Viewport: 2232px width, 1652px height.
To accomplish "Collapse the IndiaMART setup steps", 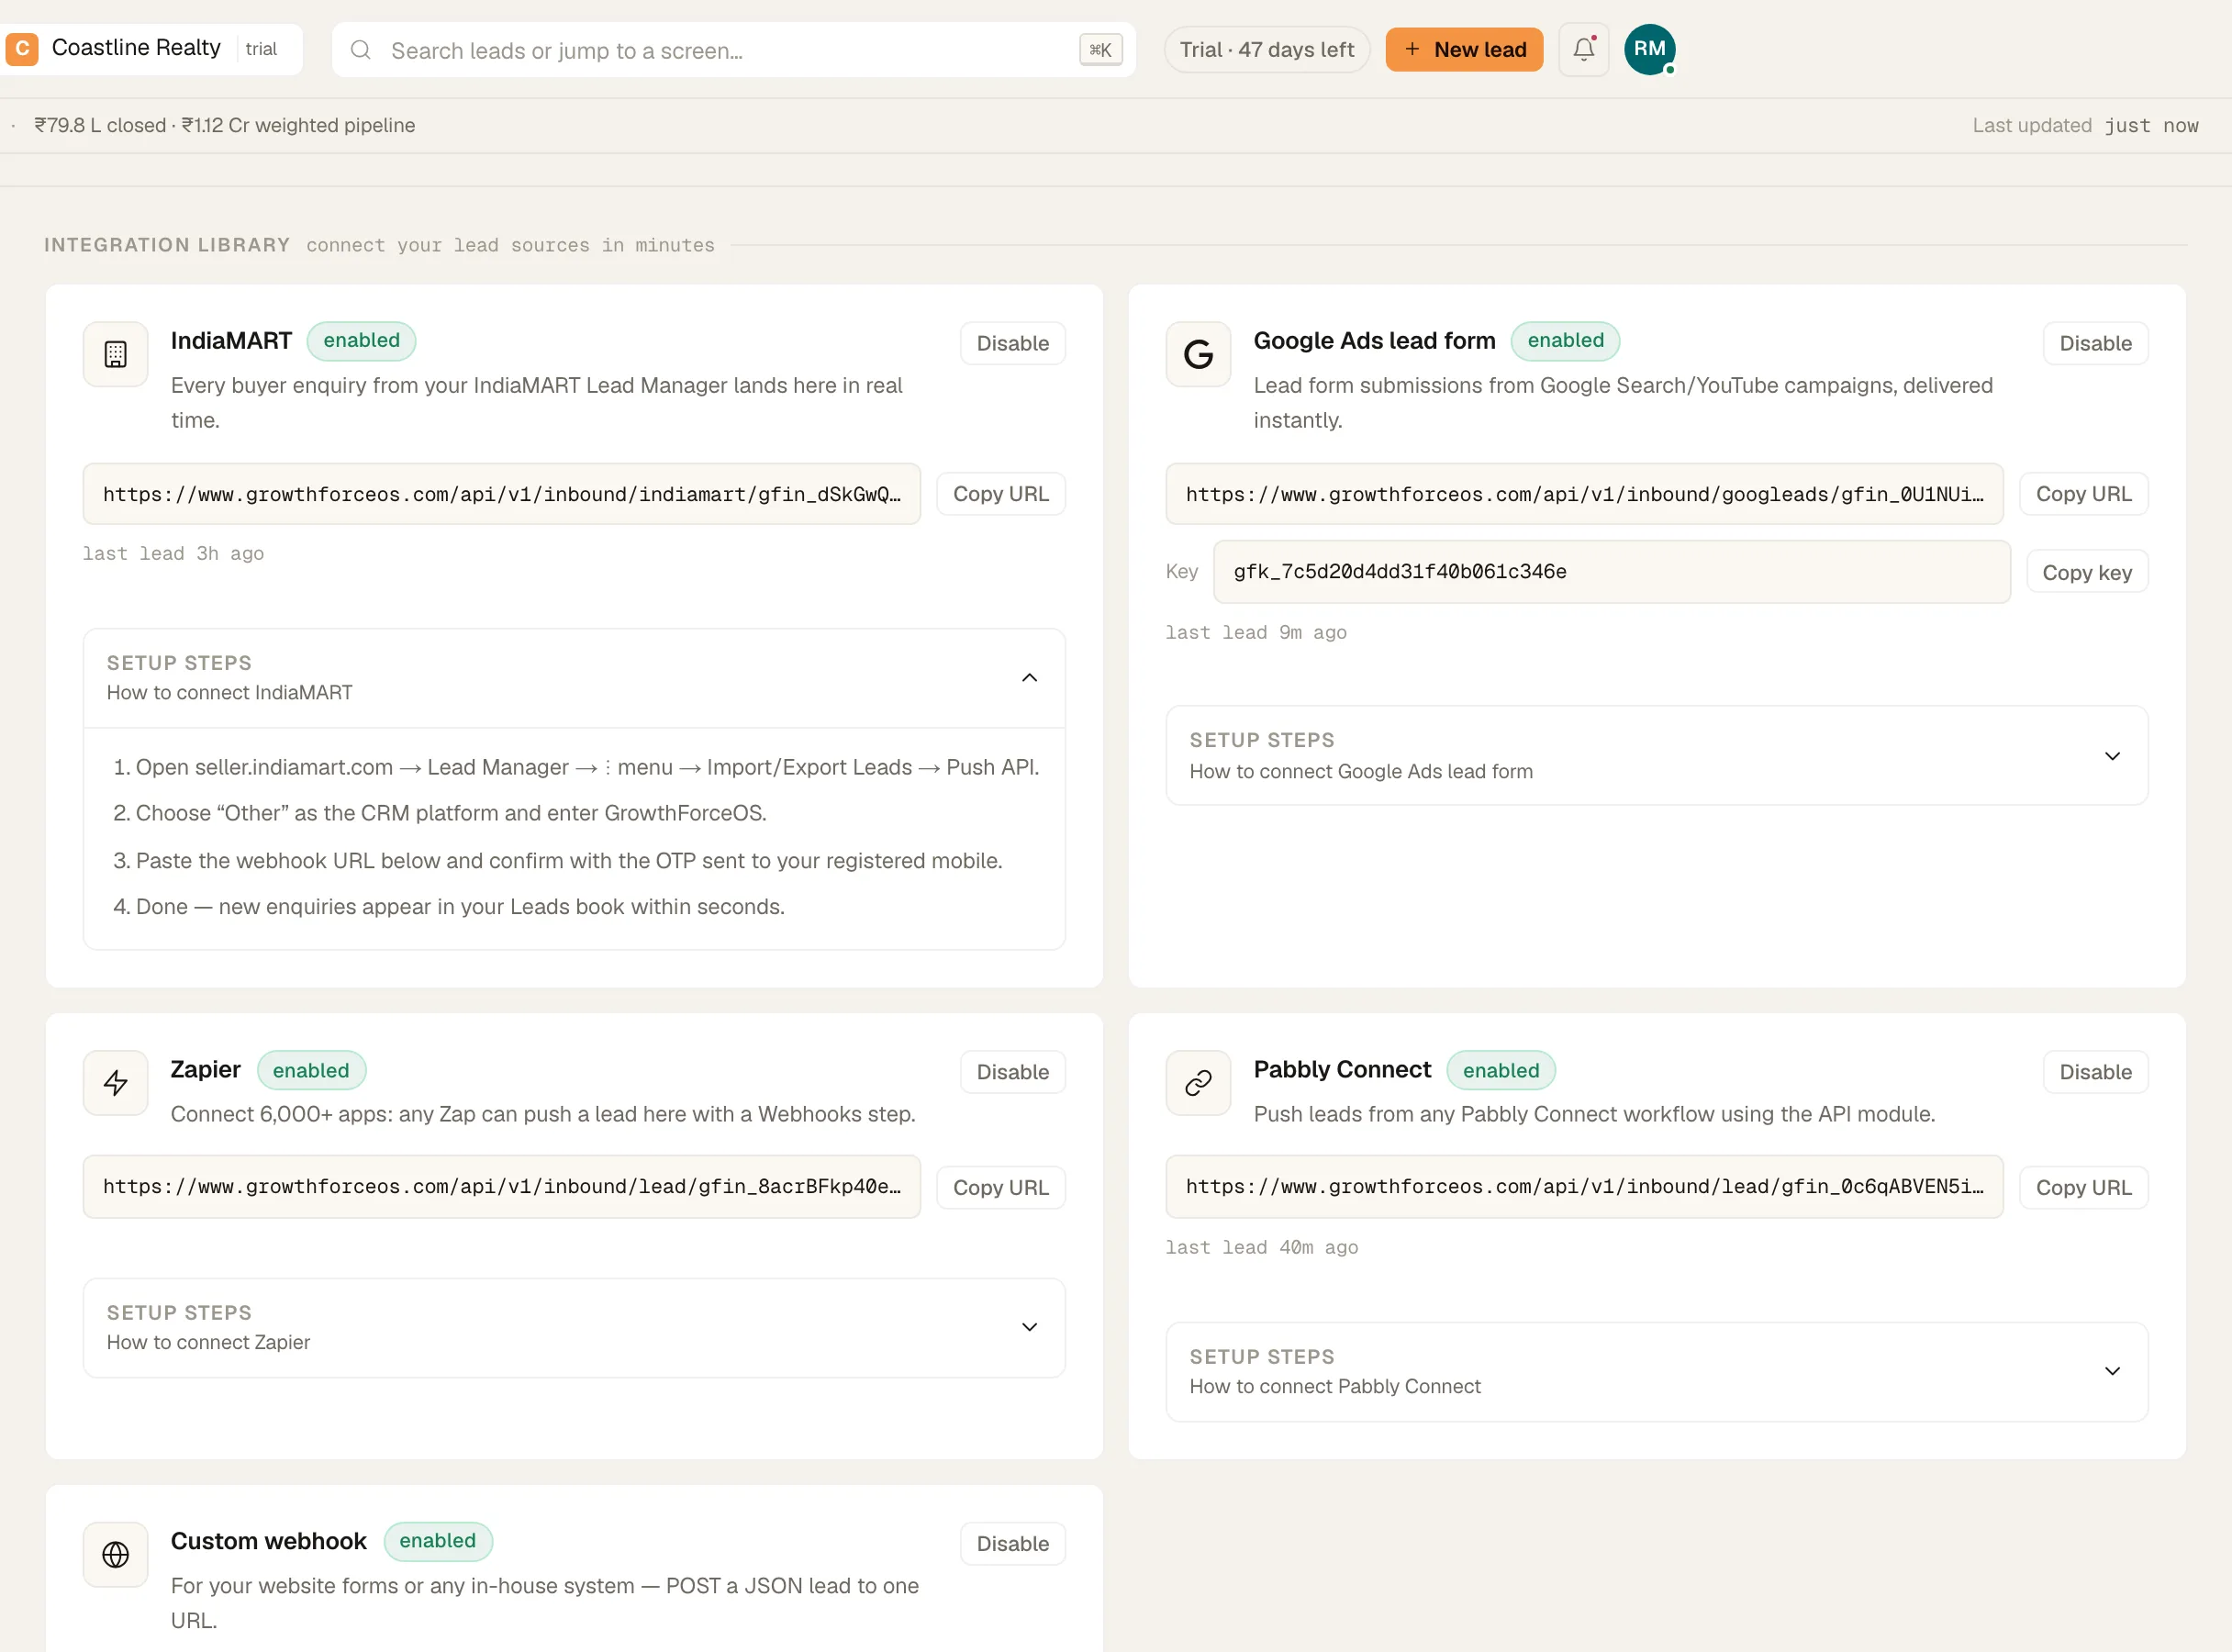I will pyautogui.click(x=574, y=678).
